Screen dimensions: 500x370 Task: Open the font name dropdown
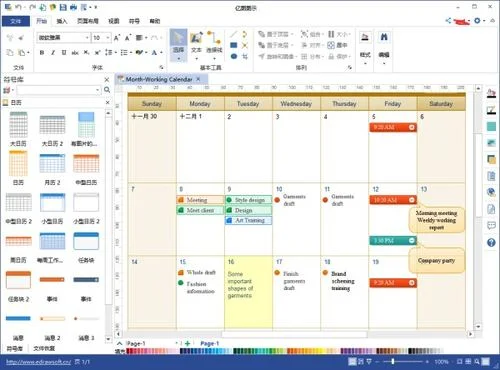[63, 38]
